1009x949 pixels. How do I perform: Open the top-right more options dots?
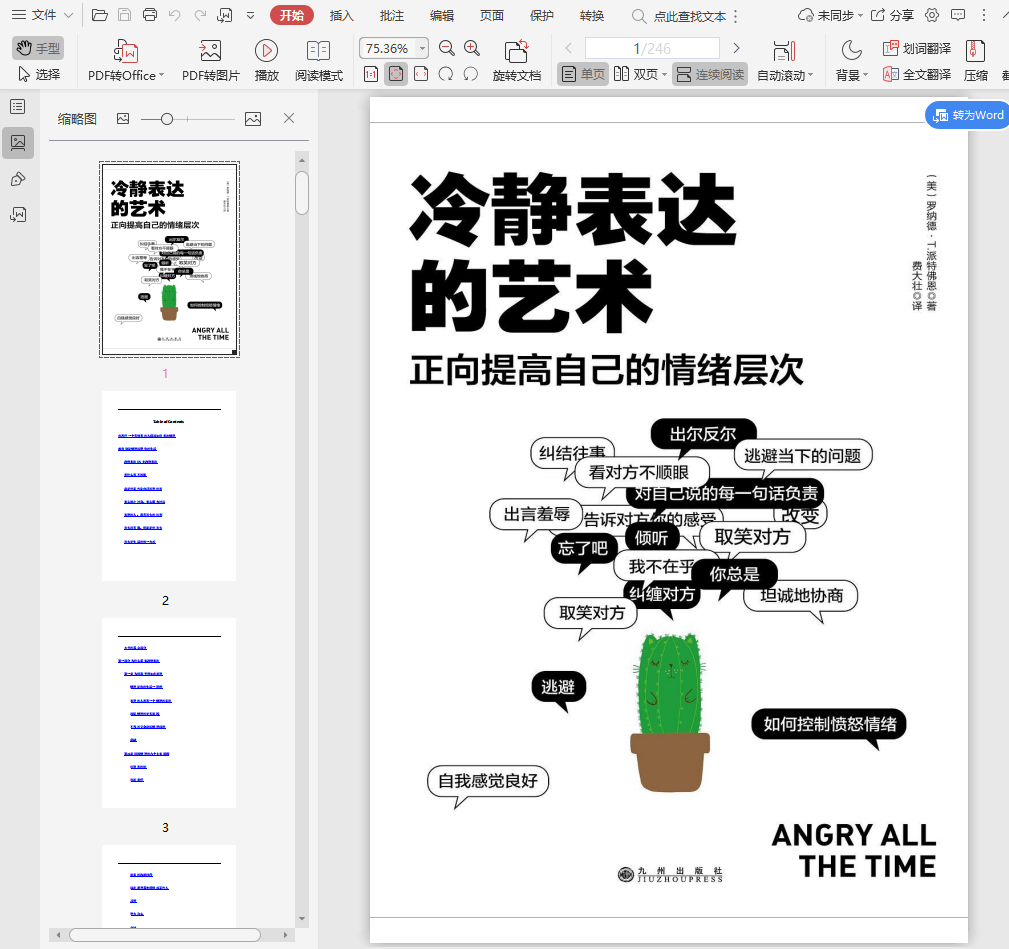983,15
